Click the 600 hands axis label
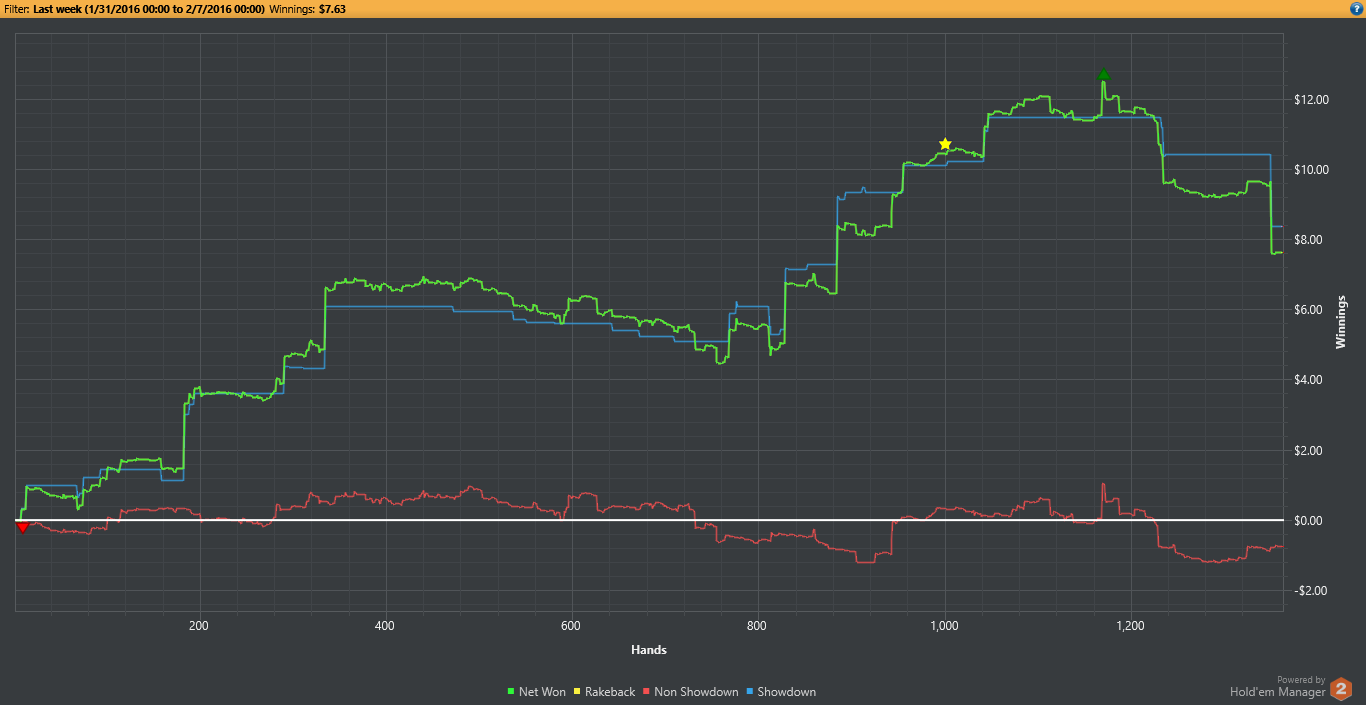Viewport: 1366px width, 705px height. click(x=571, y=626)
